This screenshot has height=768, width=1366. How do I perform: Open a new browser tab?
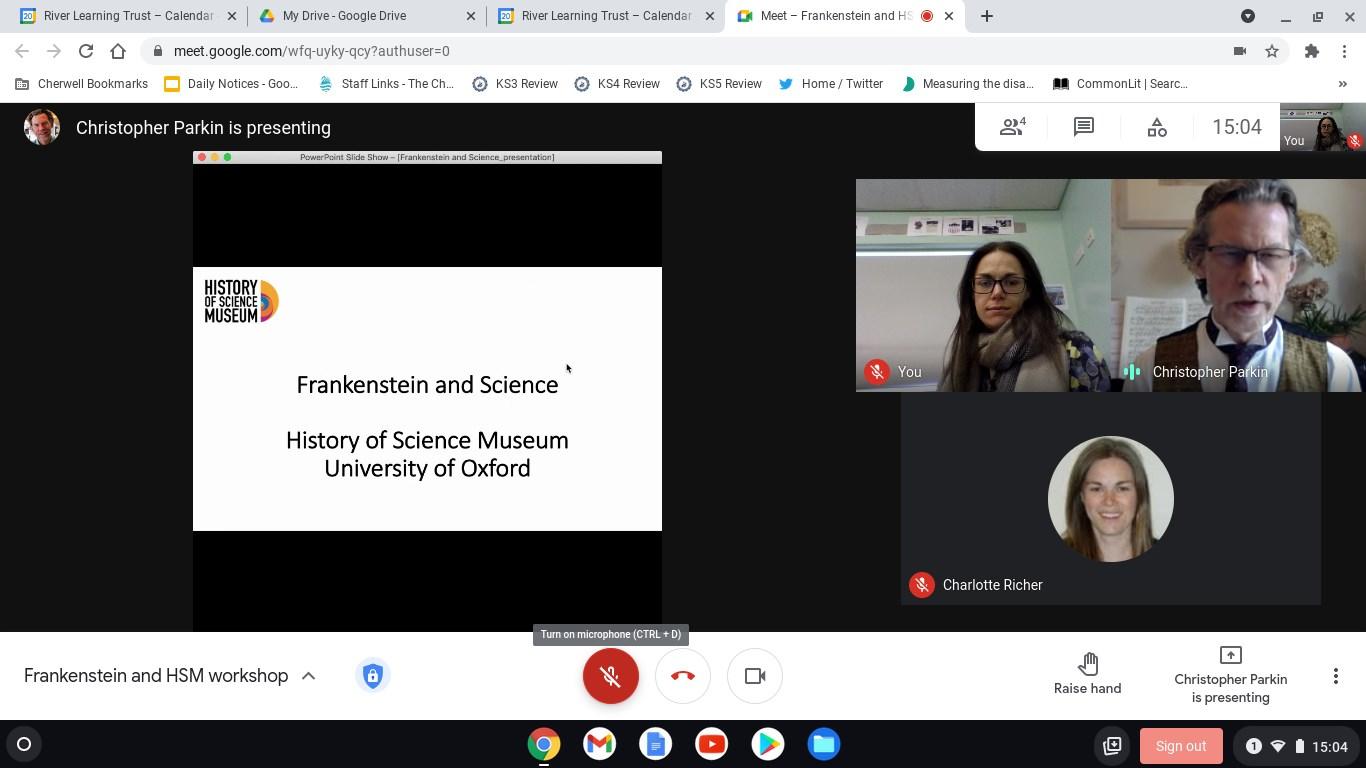987,16
